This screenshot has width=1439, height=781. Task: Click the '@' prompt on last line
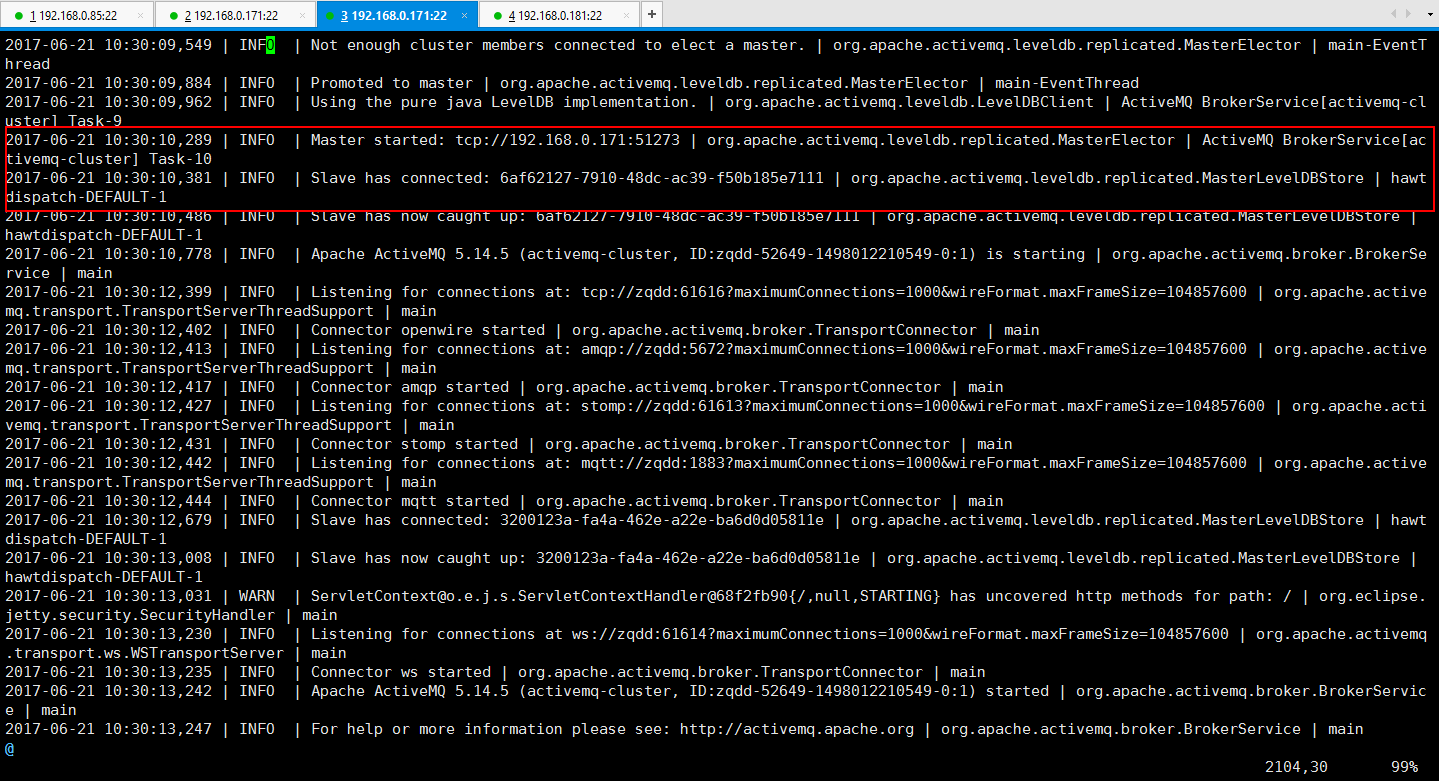(x=9, y=748)
